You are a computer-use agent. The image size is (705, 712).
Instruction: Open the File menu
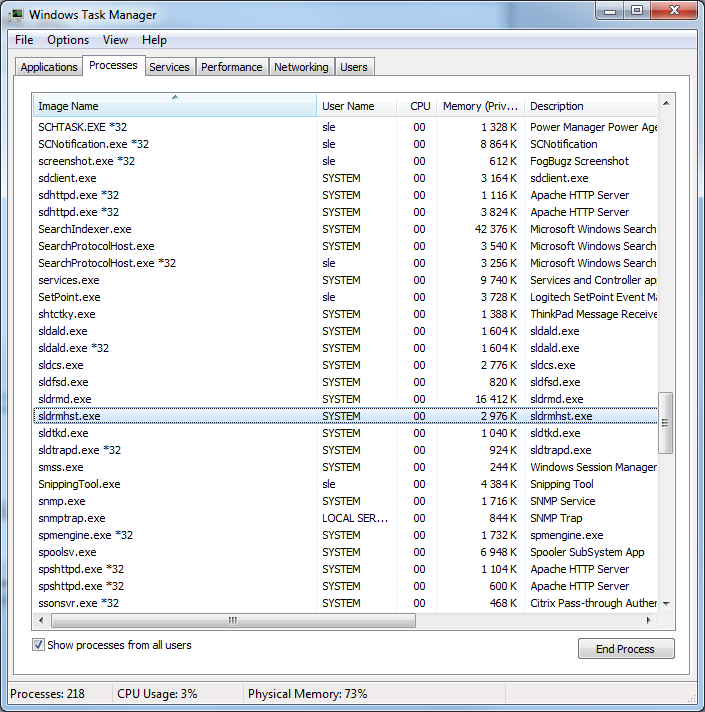tap(24, 40)
